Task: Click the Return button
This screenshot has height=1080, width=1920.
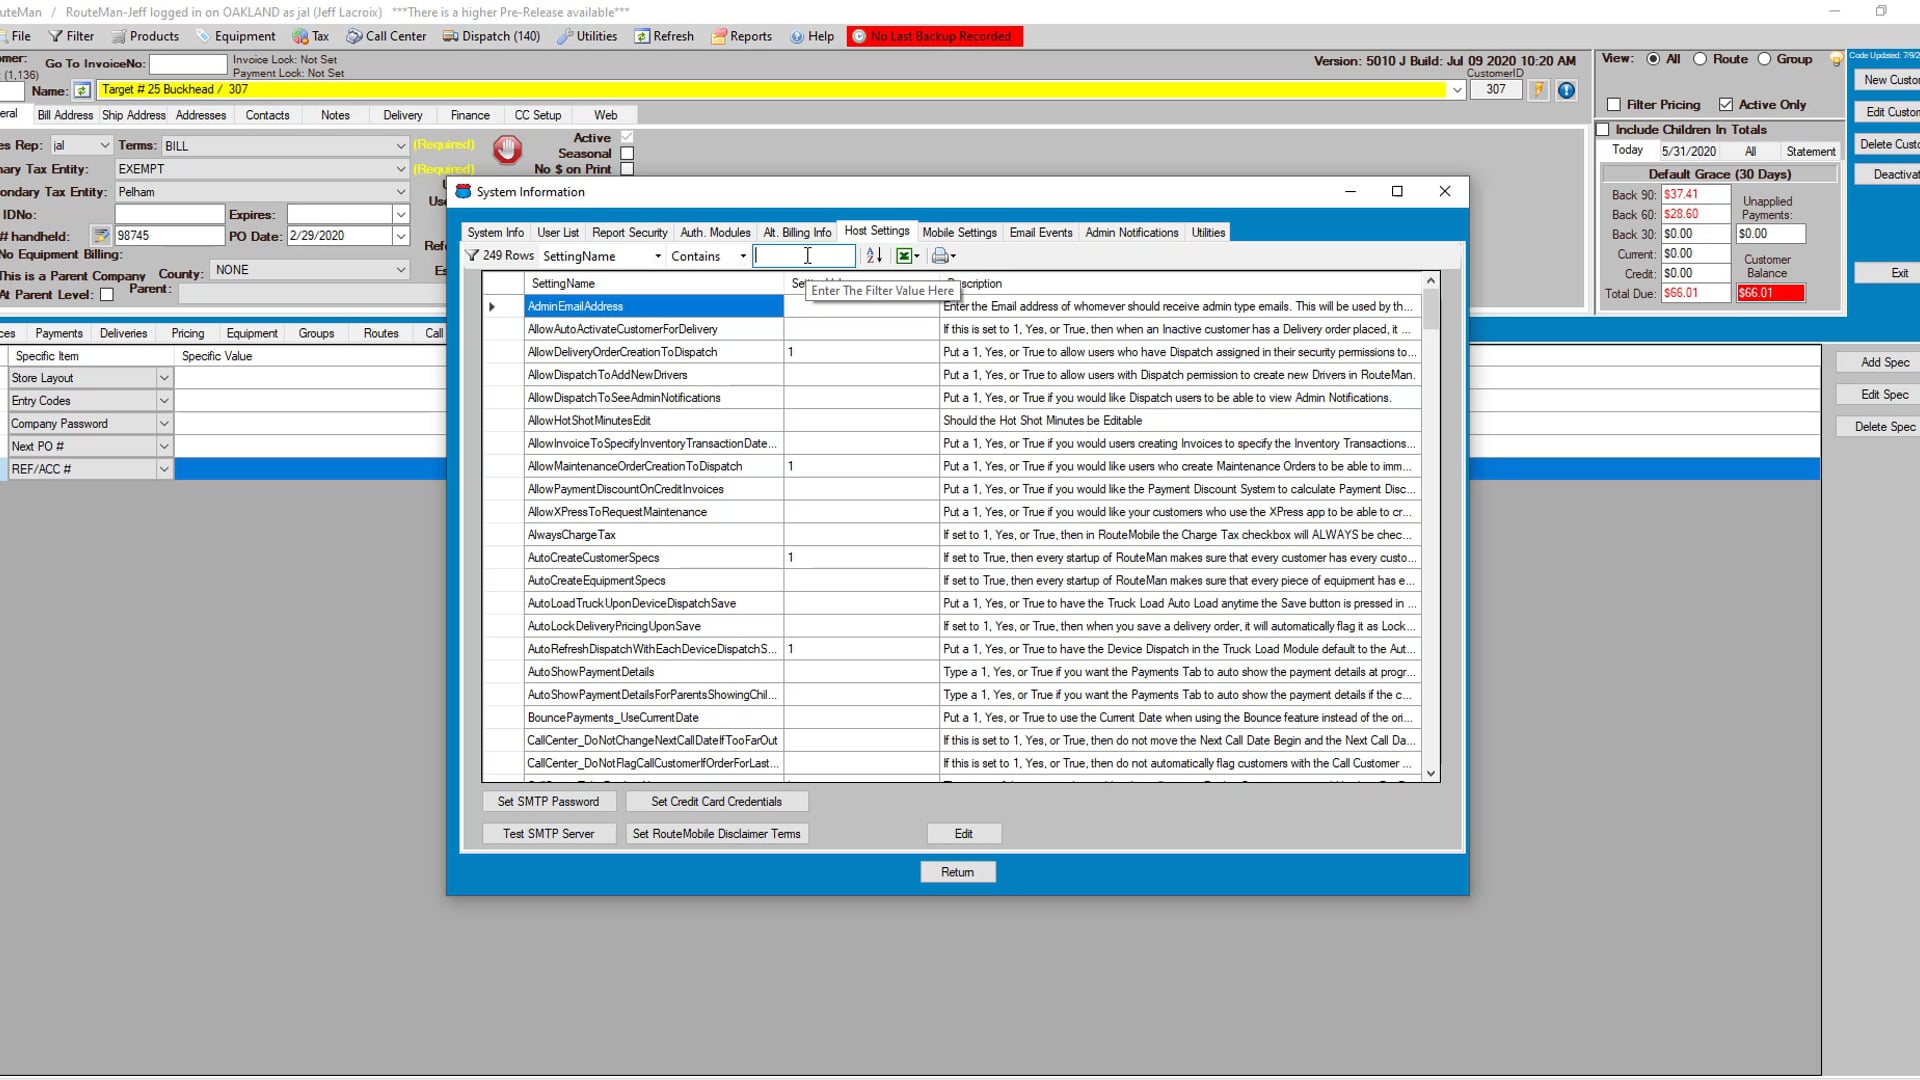Action: point(957,872)
